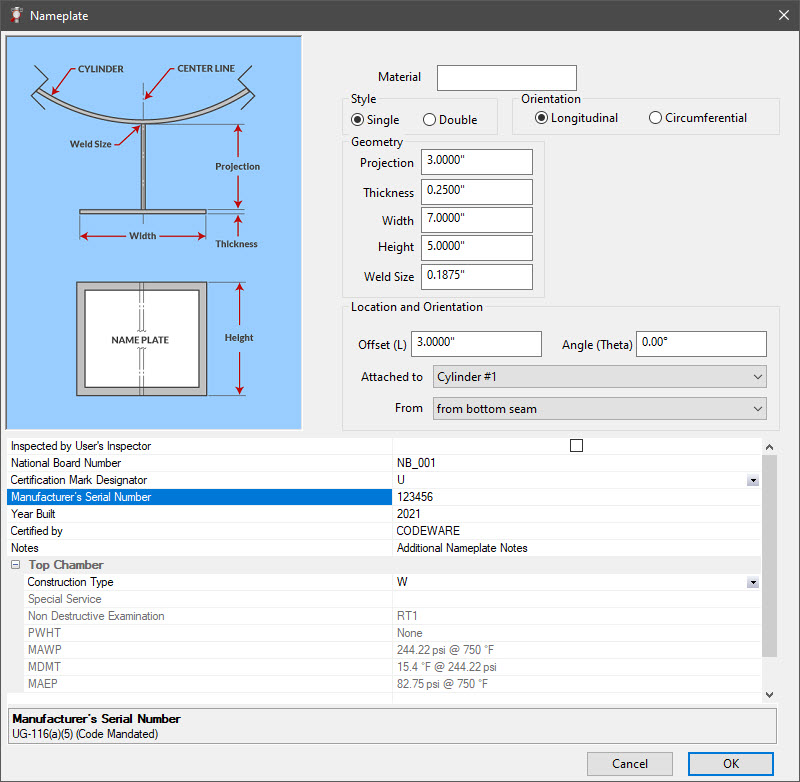Open Certification Mark Designator dropdown arrow
800x782 pixels.
coord(753,480)
